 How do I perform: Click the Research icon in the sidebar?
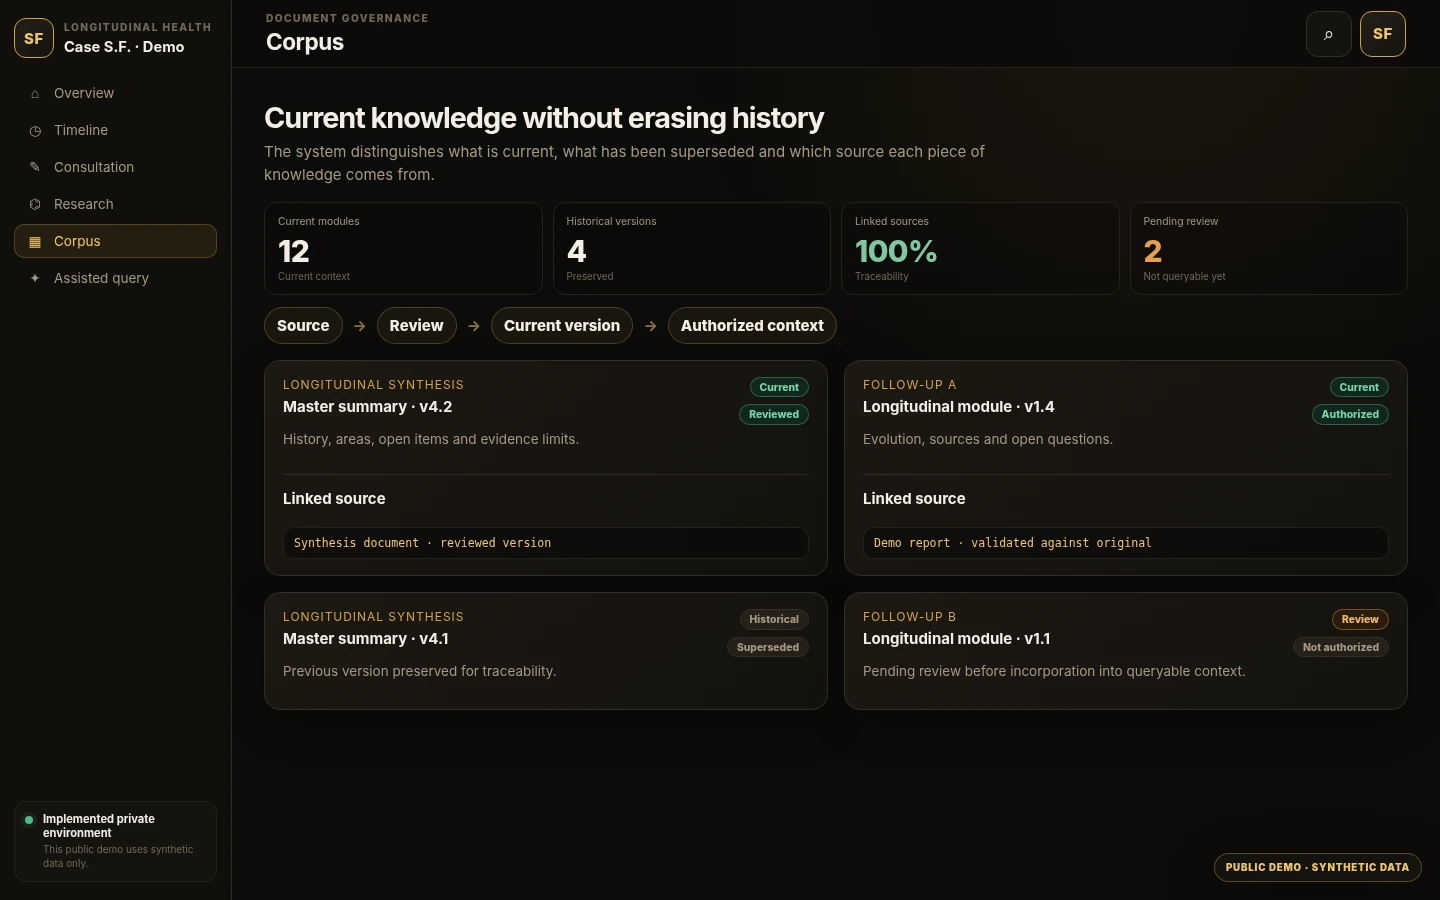pos(35,204)
